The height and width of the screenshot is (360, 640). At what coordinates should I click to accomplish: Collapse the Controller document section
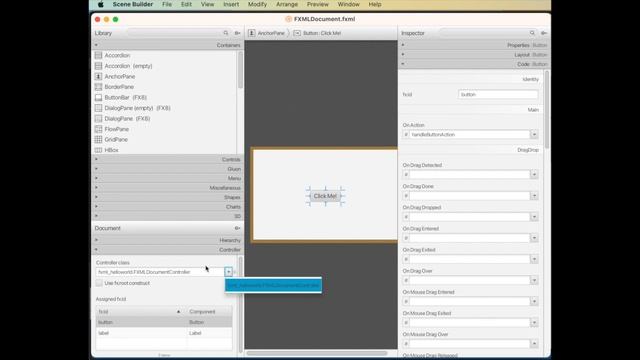click(x=167, y=249)
